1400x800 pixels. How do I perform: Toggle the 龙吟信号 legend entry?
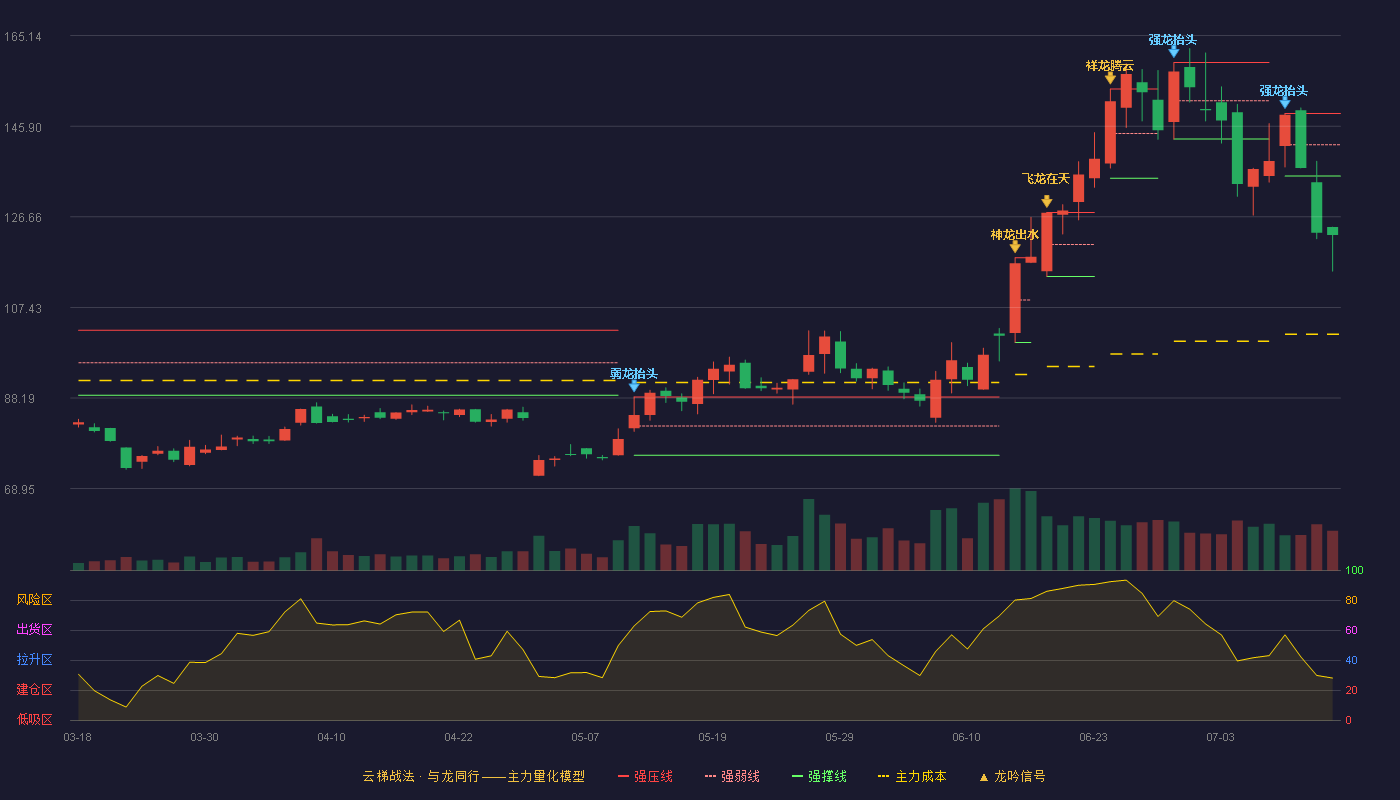1012,776
